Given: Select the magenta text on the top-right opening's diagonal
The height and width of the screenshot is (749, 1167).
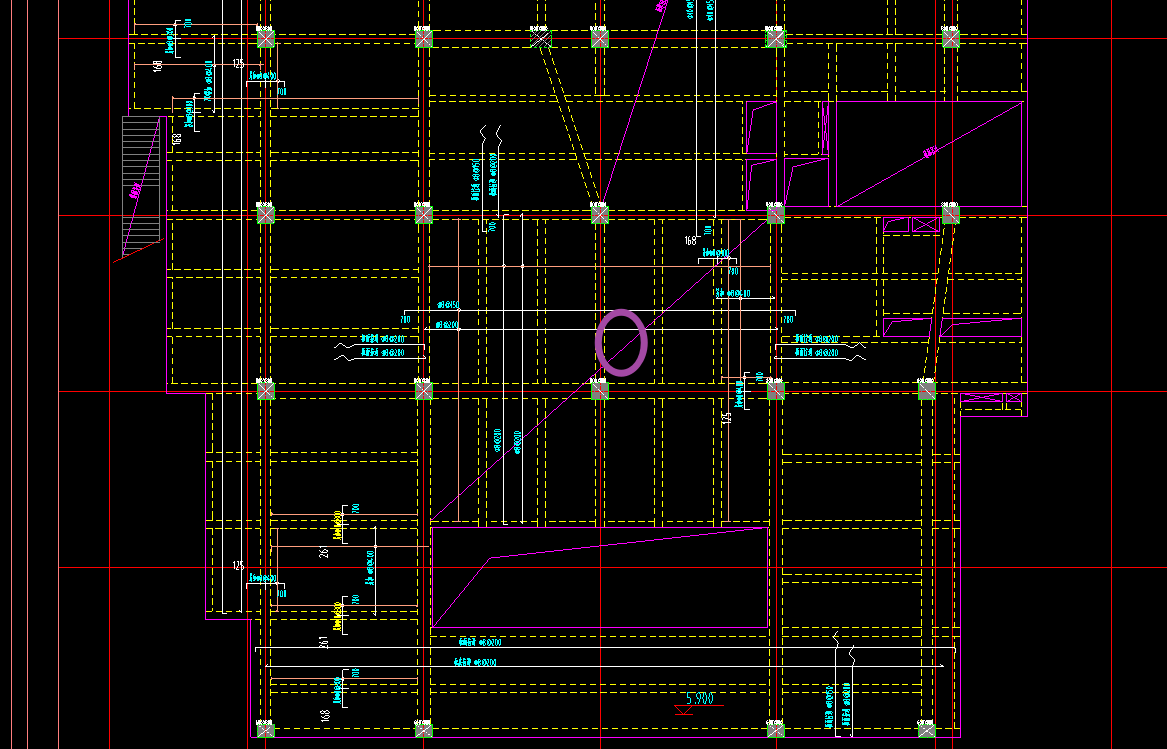Looking at the screenshot, I should (x=930, y=153).
